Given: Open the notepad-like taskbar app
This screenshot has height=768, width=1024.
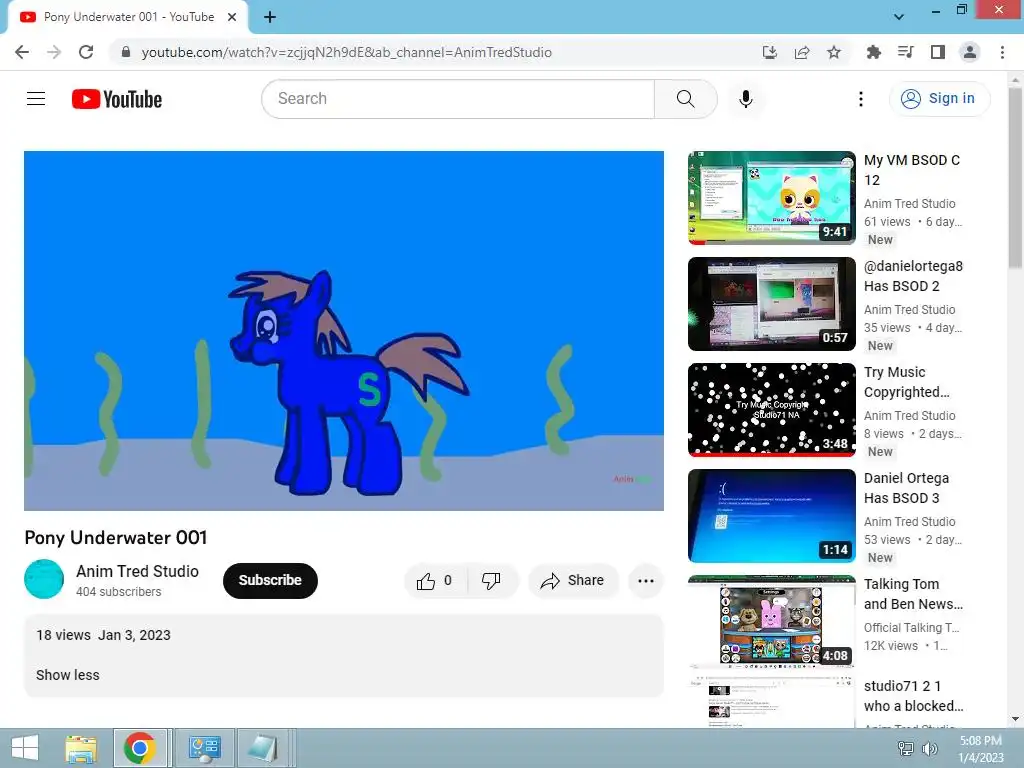Looking at the screenshot, I should [x=264, y=748].
